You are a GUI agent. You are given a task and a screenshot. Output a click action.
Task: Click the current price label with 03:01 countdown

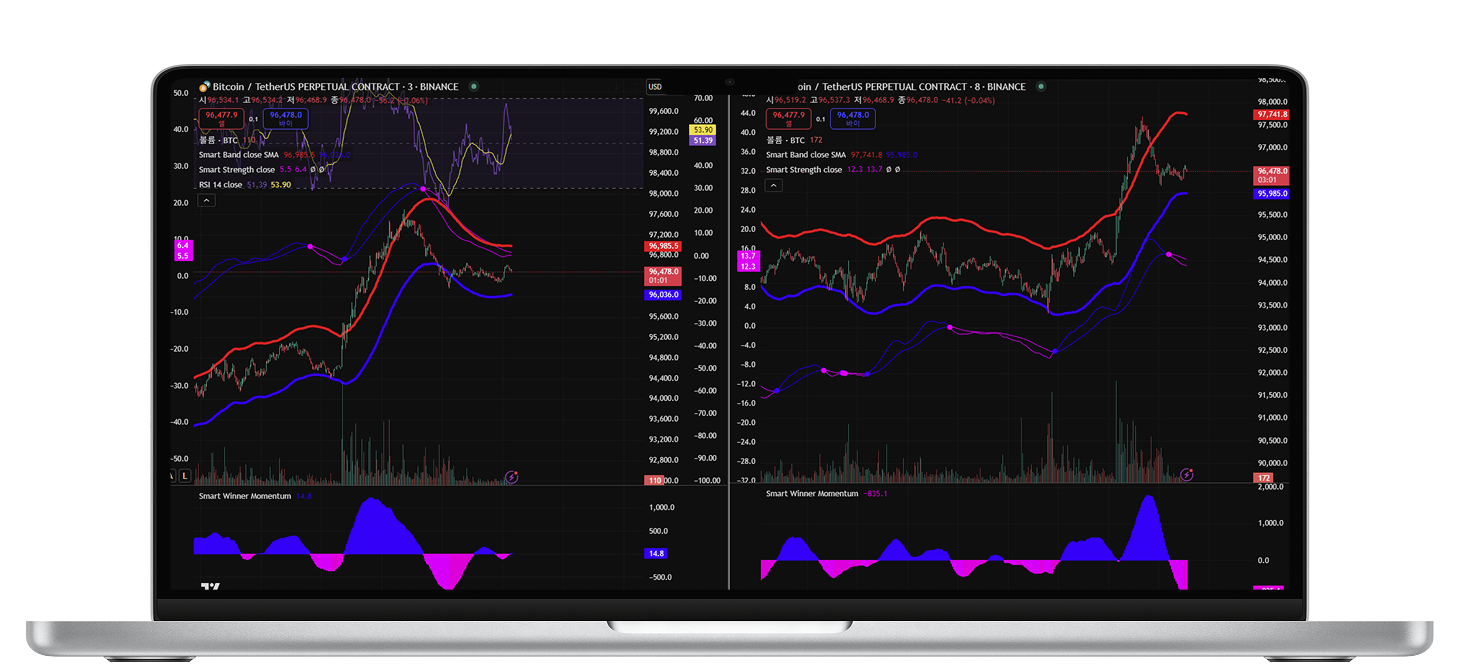[1271, 176]
